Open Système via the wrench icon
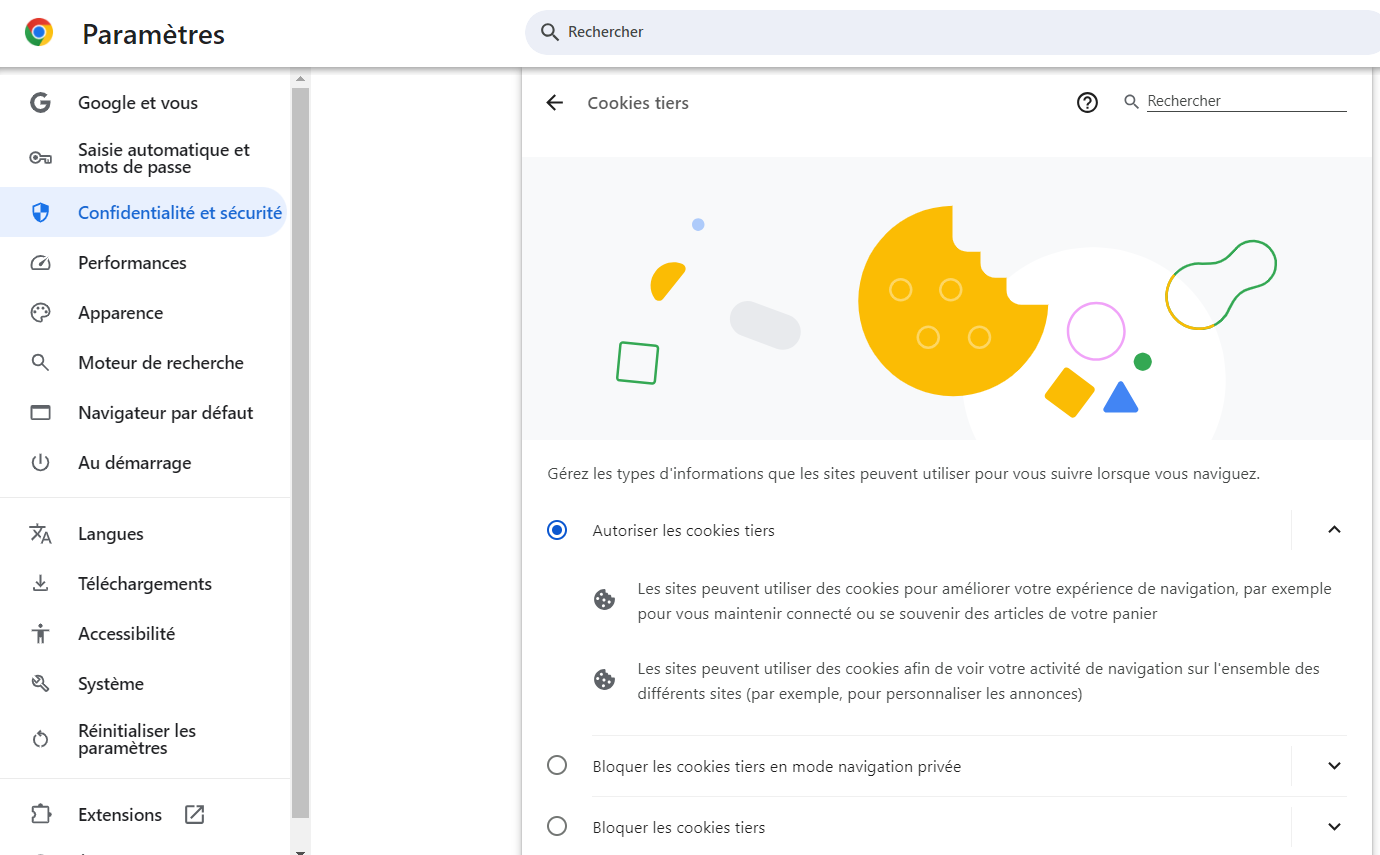This screenshot has height=855, width=1380. point(40,683)
